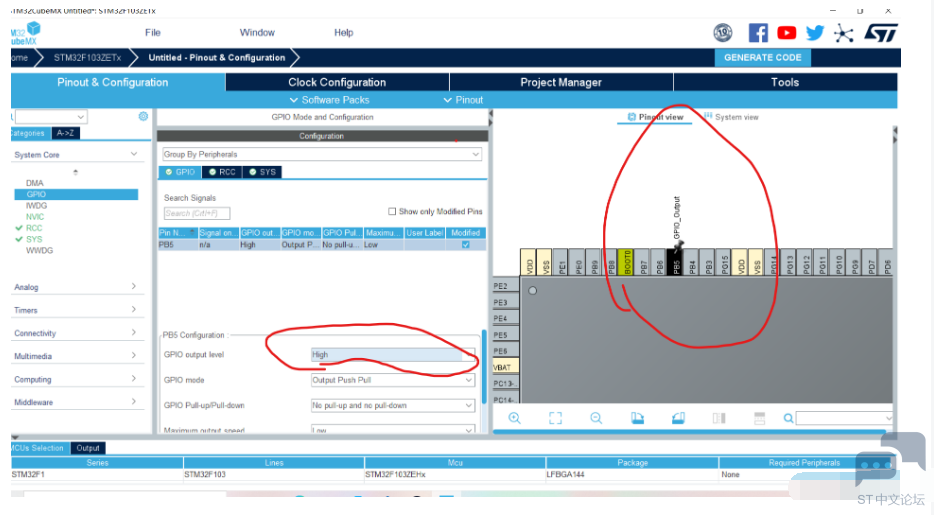Open the gear settings icon in categories panel
This screenshot has height=515, width=934.
click(x=143, y=116)
